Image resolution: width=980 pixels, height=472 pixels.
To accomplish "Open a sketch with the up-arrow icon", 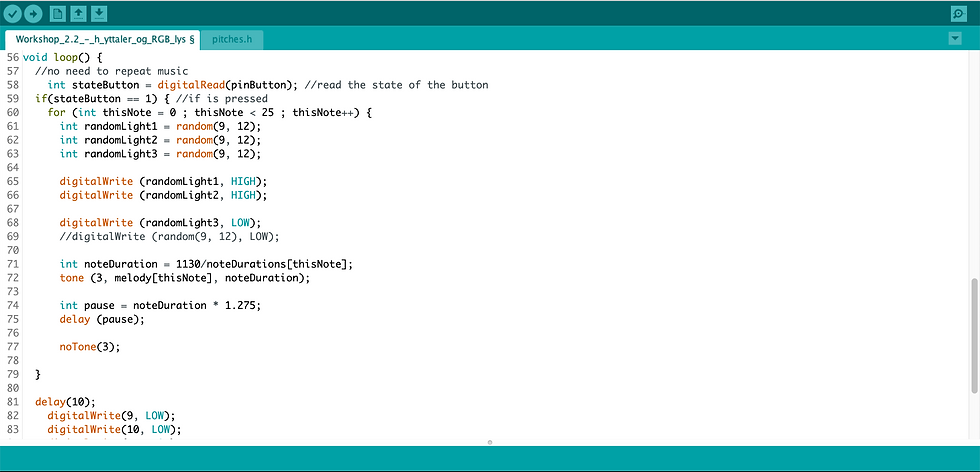I will [78, 13].
